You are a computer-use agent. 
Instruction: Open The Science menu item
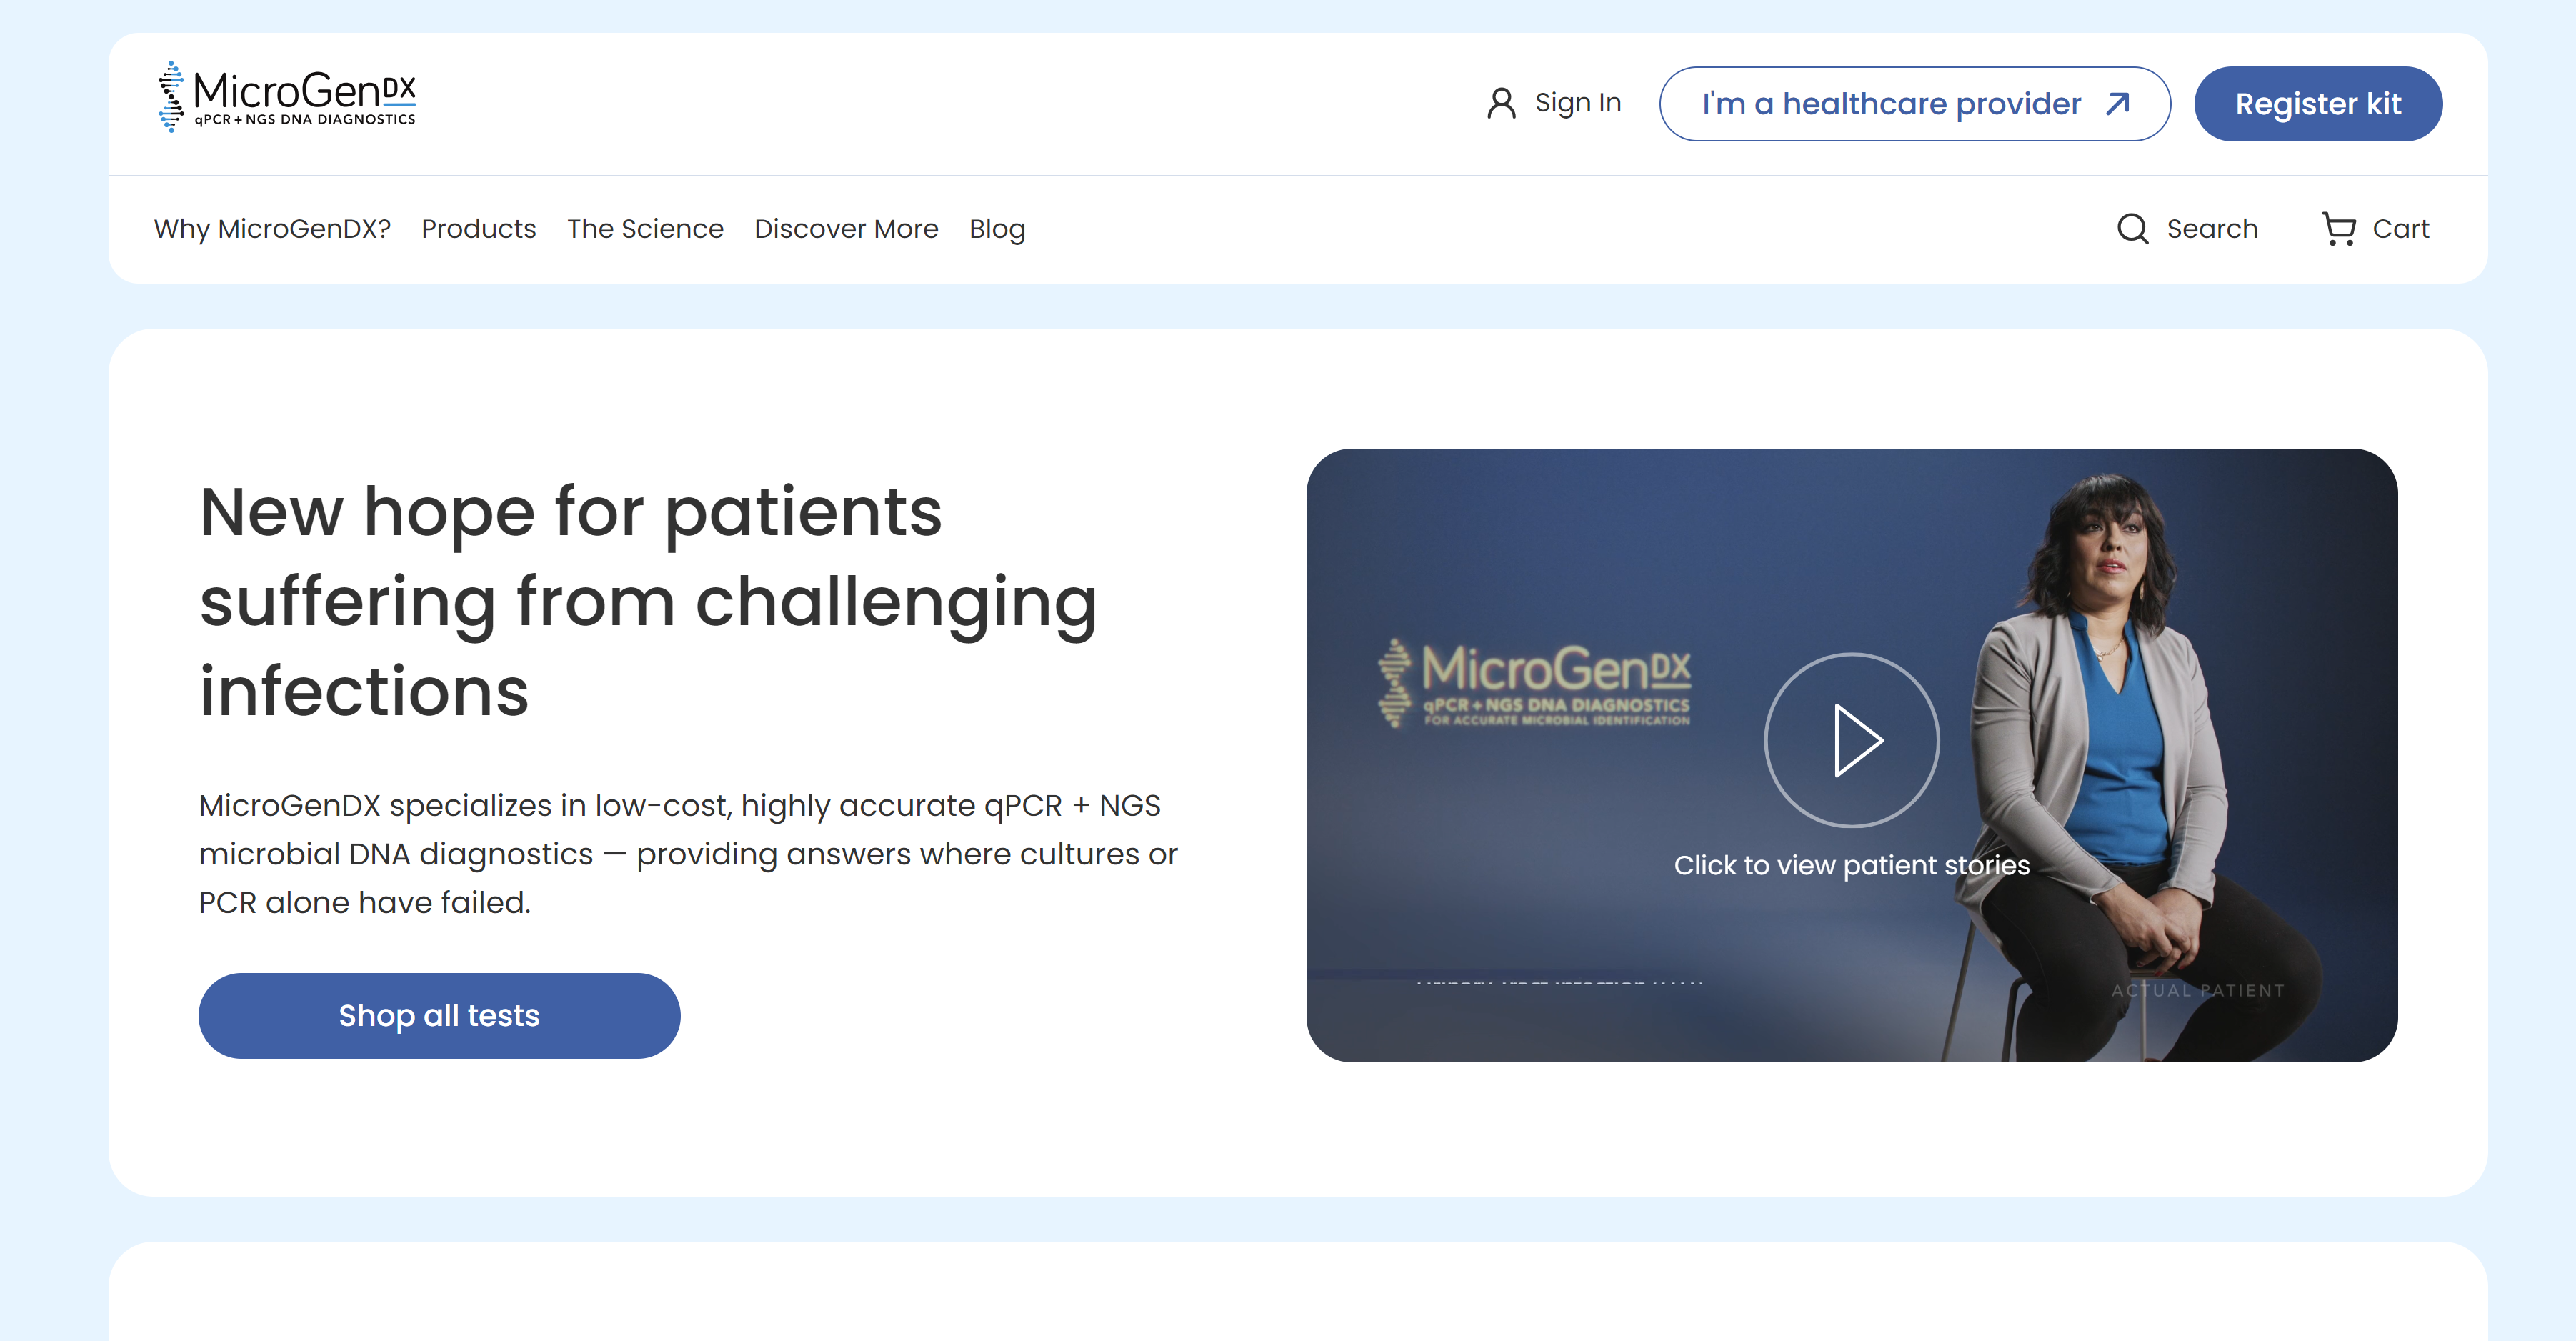(x=645, y=229)
